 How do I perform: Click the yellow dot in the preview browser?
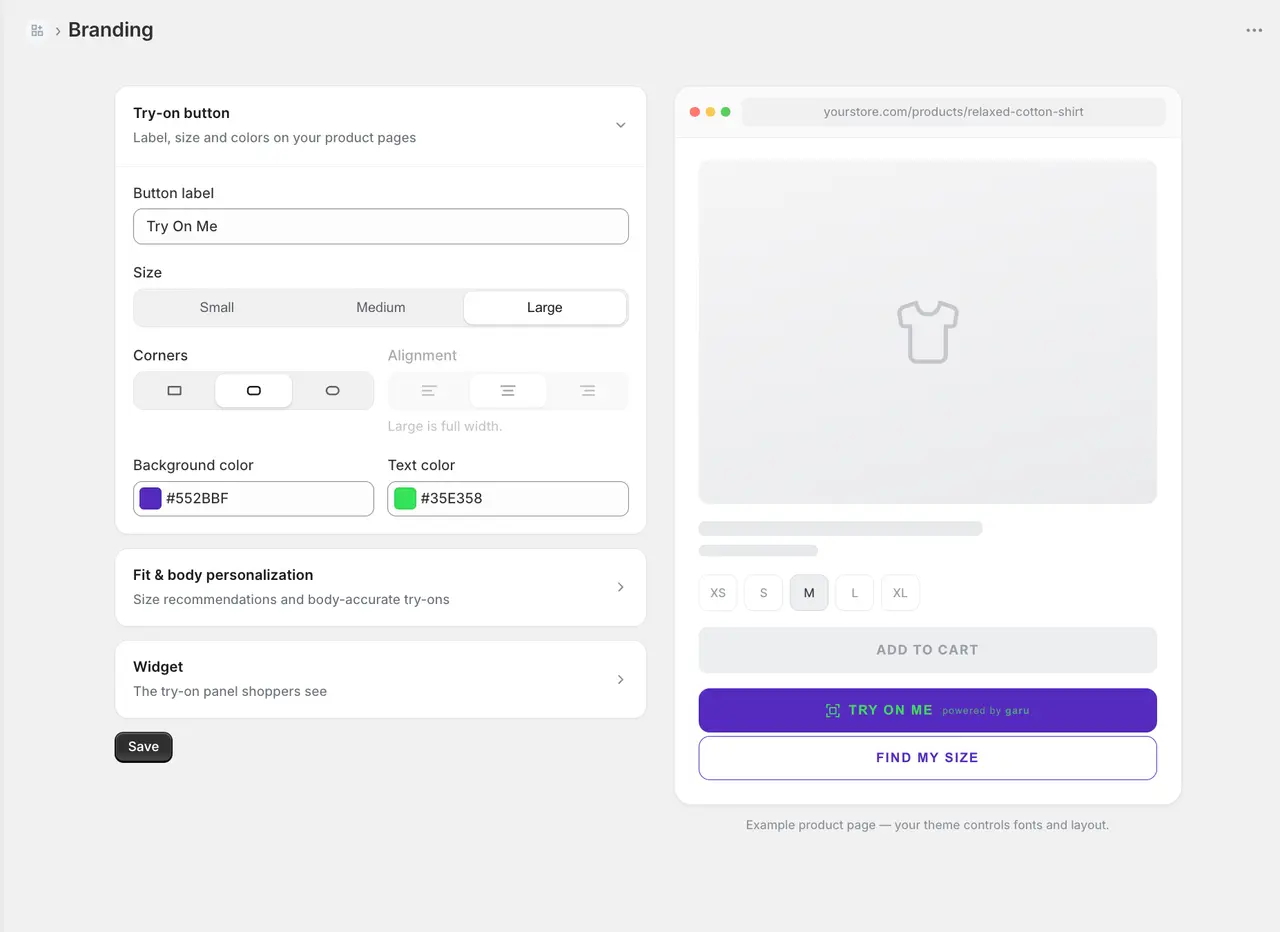tap(710, 112)
